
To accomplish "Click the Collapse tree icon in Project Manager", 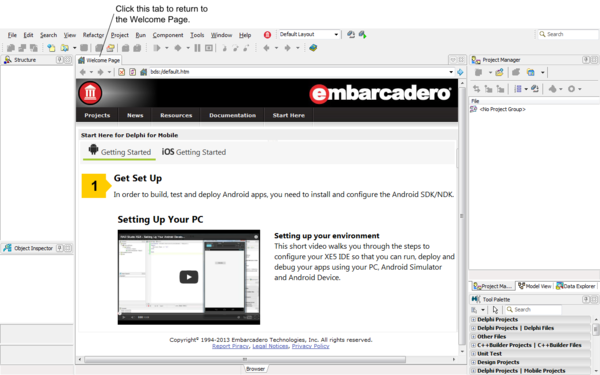I will click(x=500, y=89).
